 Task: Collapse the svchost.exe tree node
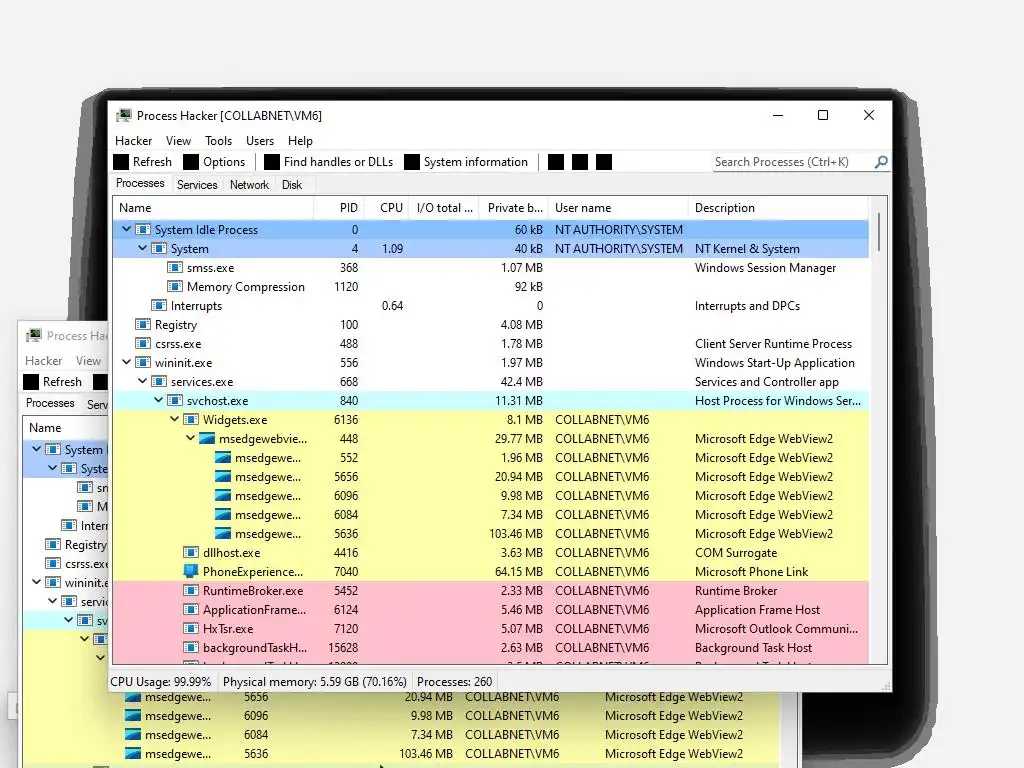159,400
